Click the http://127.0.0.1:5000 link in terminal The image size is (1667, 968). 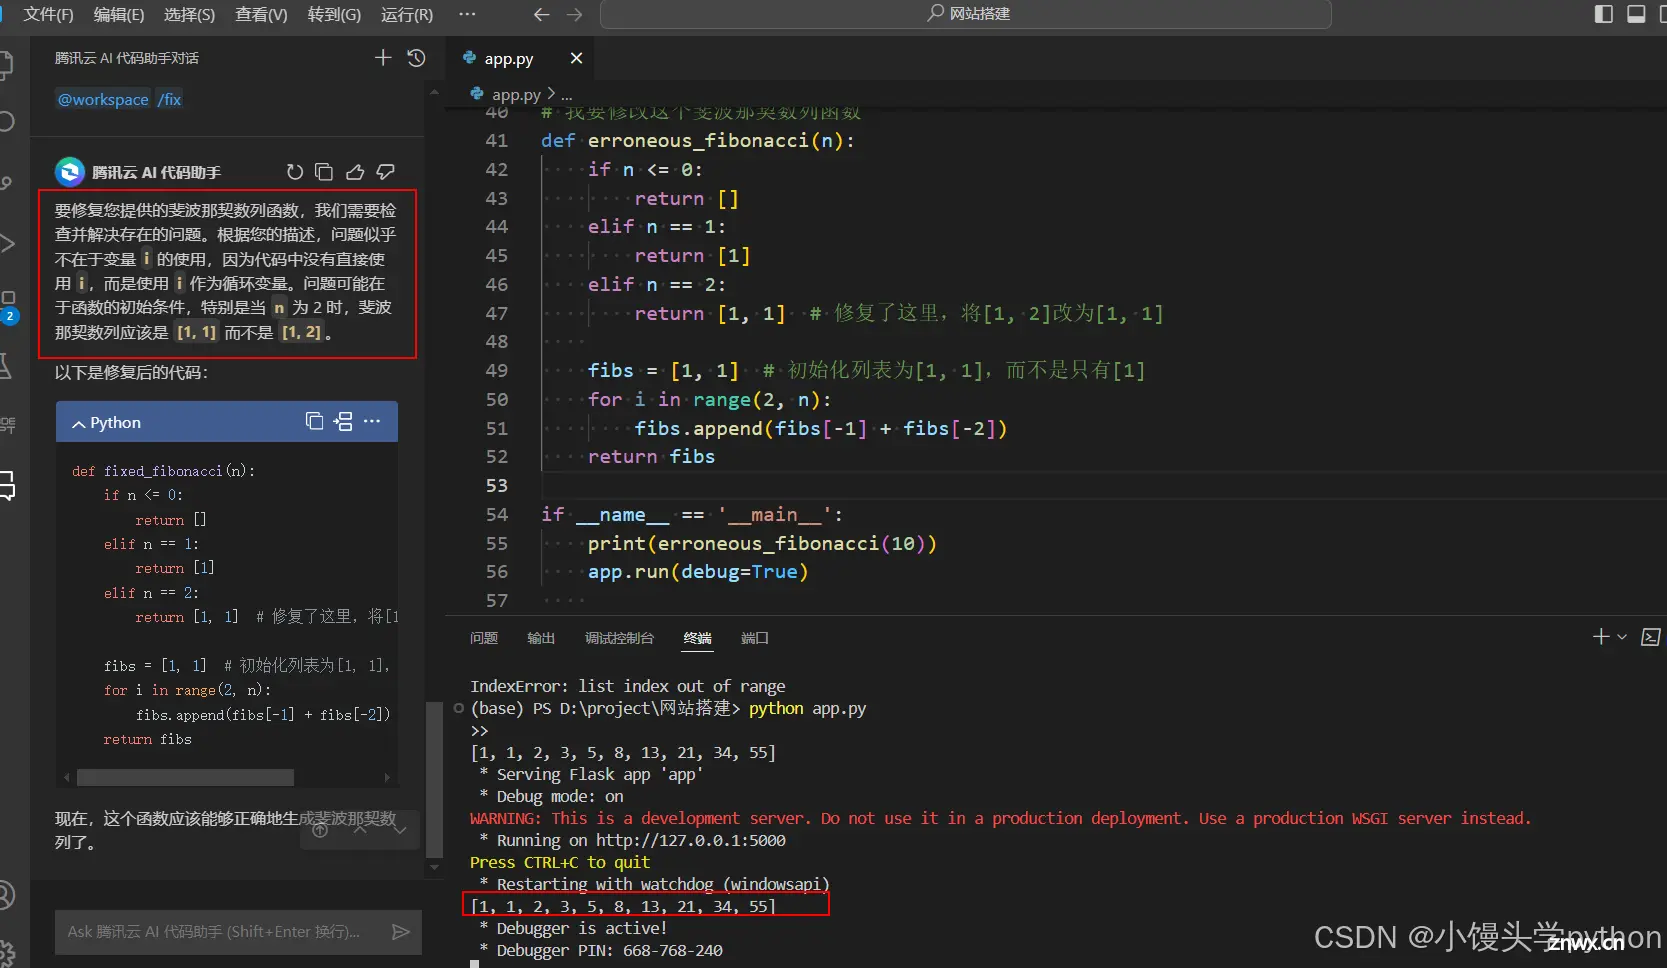[691, 841]
